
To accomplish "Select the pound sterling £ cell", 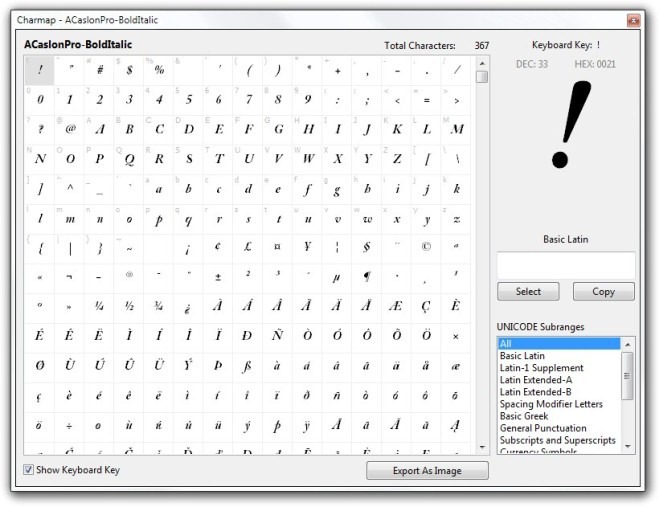I will [x=248, y=249].
